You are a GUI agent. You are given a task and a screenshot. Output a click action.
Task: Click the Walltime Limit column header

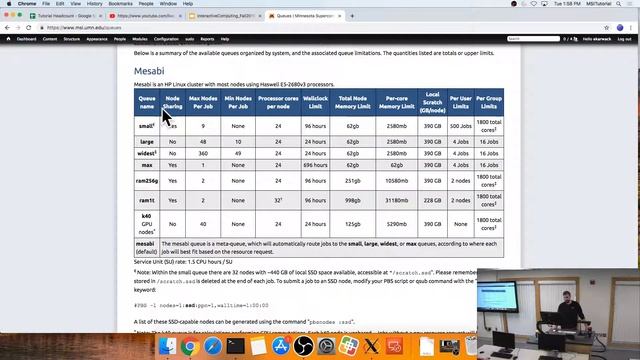315,102
